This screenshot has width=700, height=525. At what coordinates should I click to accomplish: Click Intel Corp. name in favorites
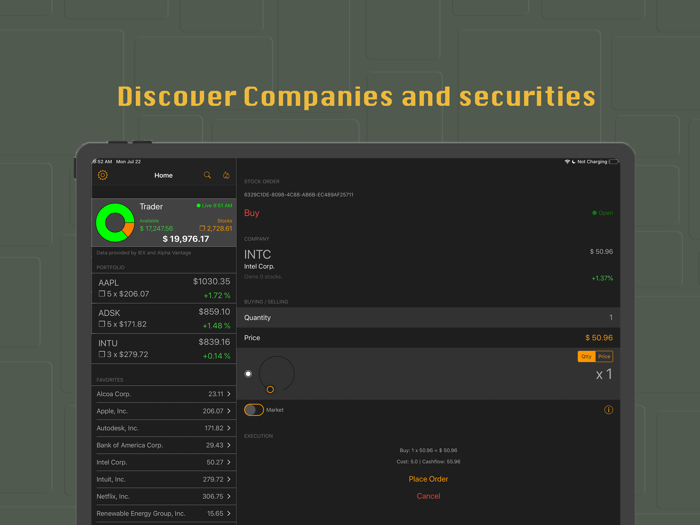[x=112, y=462]
